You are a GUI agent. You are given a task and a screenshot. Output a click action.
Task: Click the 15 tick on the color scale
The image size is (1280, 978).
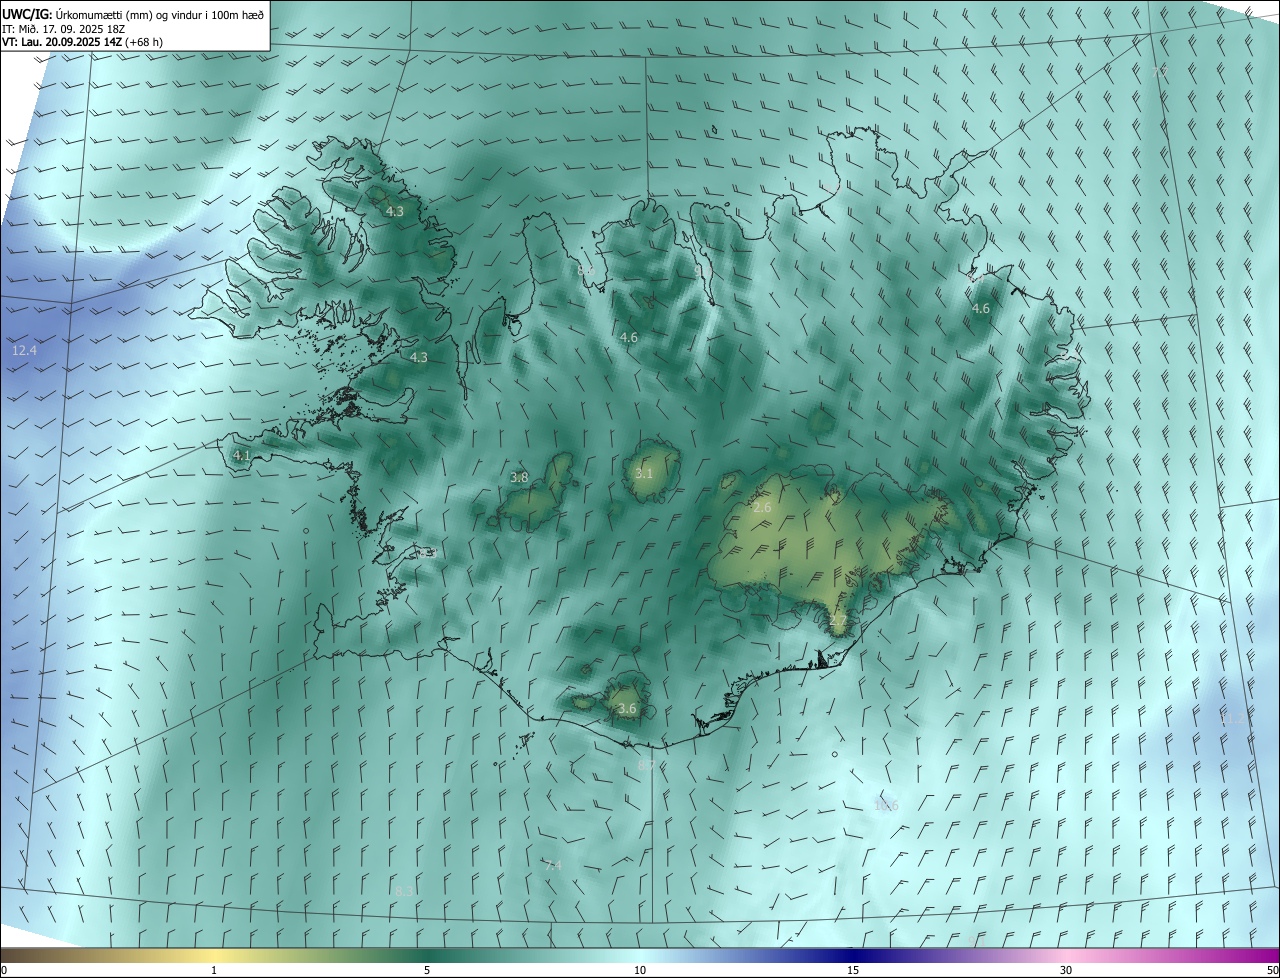[853, 971]
